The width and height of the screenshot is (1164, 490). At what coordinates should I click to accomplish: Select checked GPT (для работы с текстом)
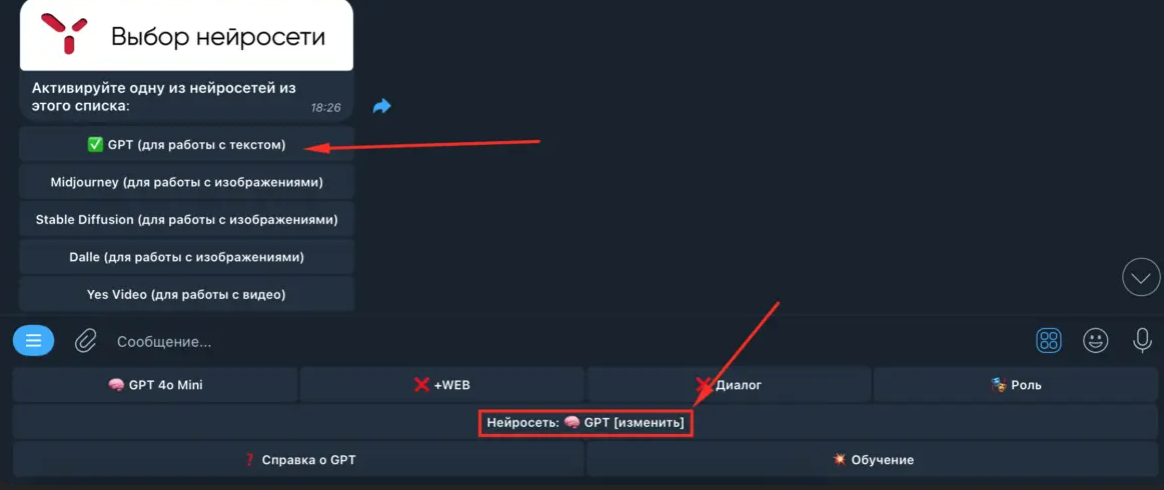pos(186,146)
